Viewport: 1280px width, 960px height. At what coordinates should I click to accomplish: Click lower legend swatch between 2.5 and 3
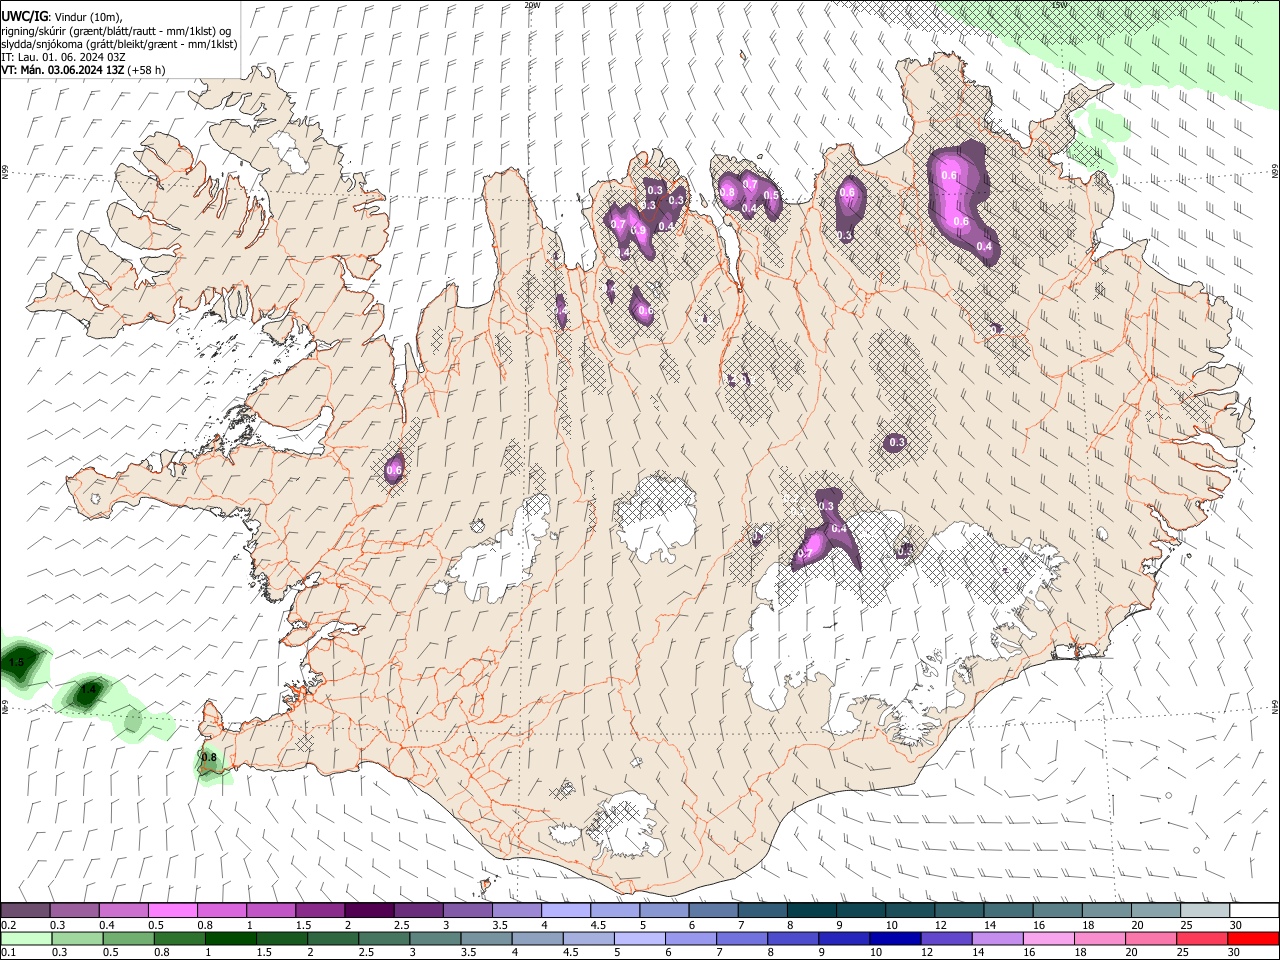pyautogui.click(x=384, y=938)
